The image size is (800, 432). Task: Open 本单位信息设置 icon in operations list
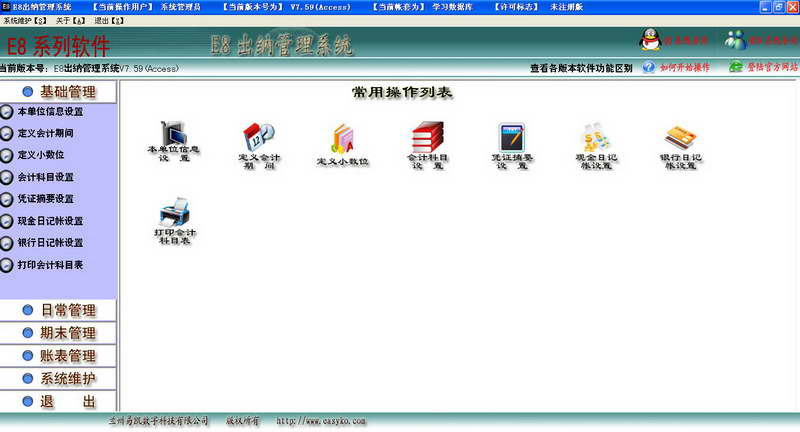click(173, 137)
